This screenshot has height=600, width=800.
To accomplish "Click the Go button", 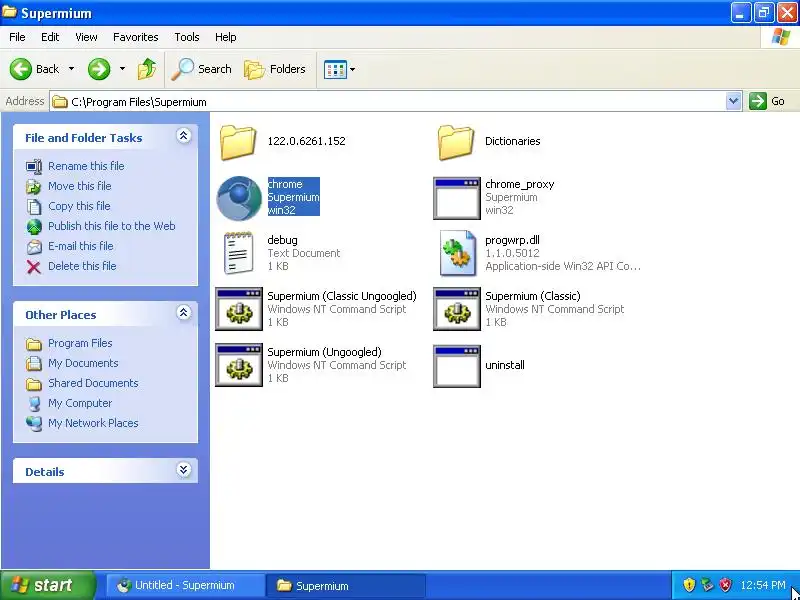I will pos(767,101).
